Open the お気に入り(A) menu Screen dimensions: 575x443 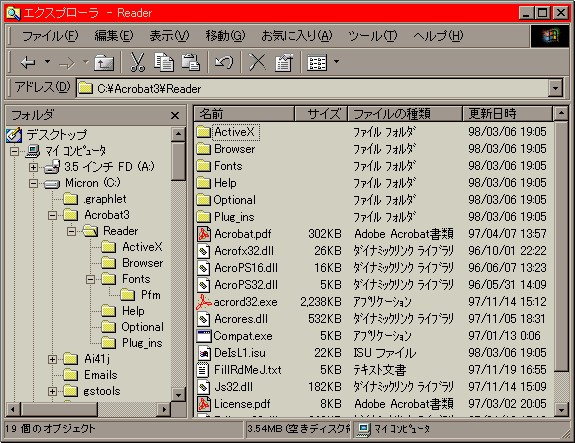297,36
